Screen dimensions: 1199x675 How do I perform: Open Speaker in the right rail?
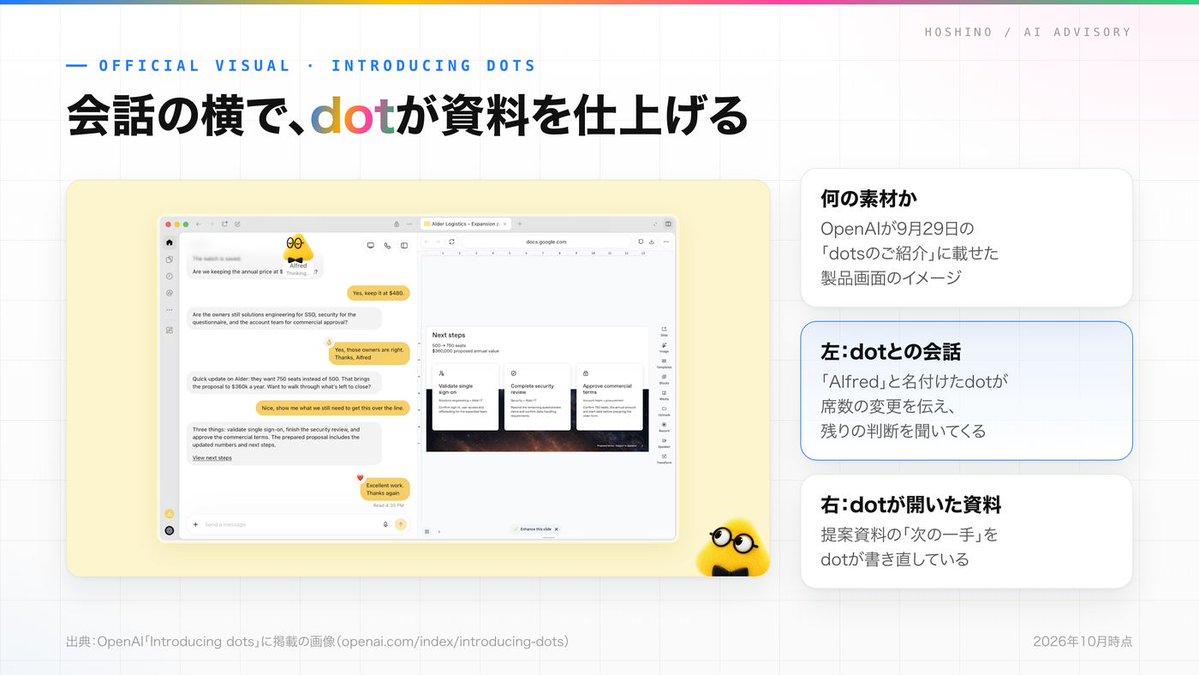pyautogui.click(x=664, y=443)
